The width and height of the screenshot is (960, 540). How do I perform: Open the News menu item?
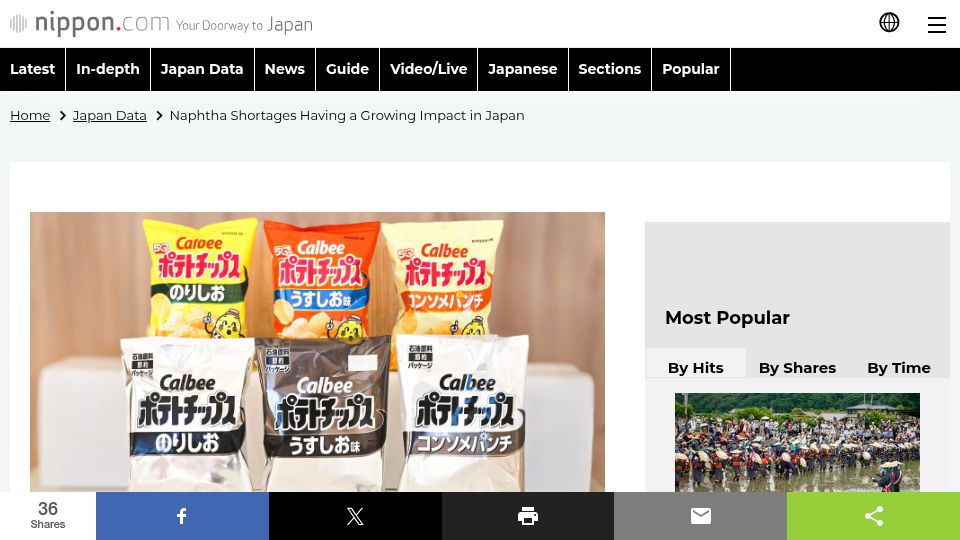click(285, 69)
